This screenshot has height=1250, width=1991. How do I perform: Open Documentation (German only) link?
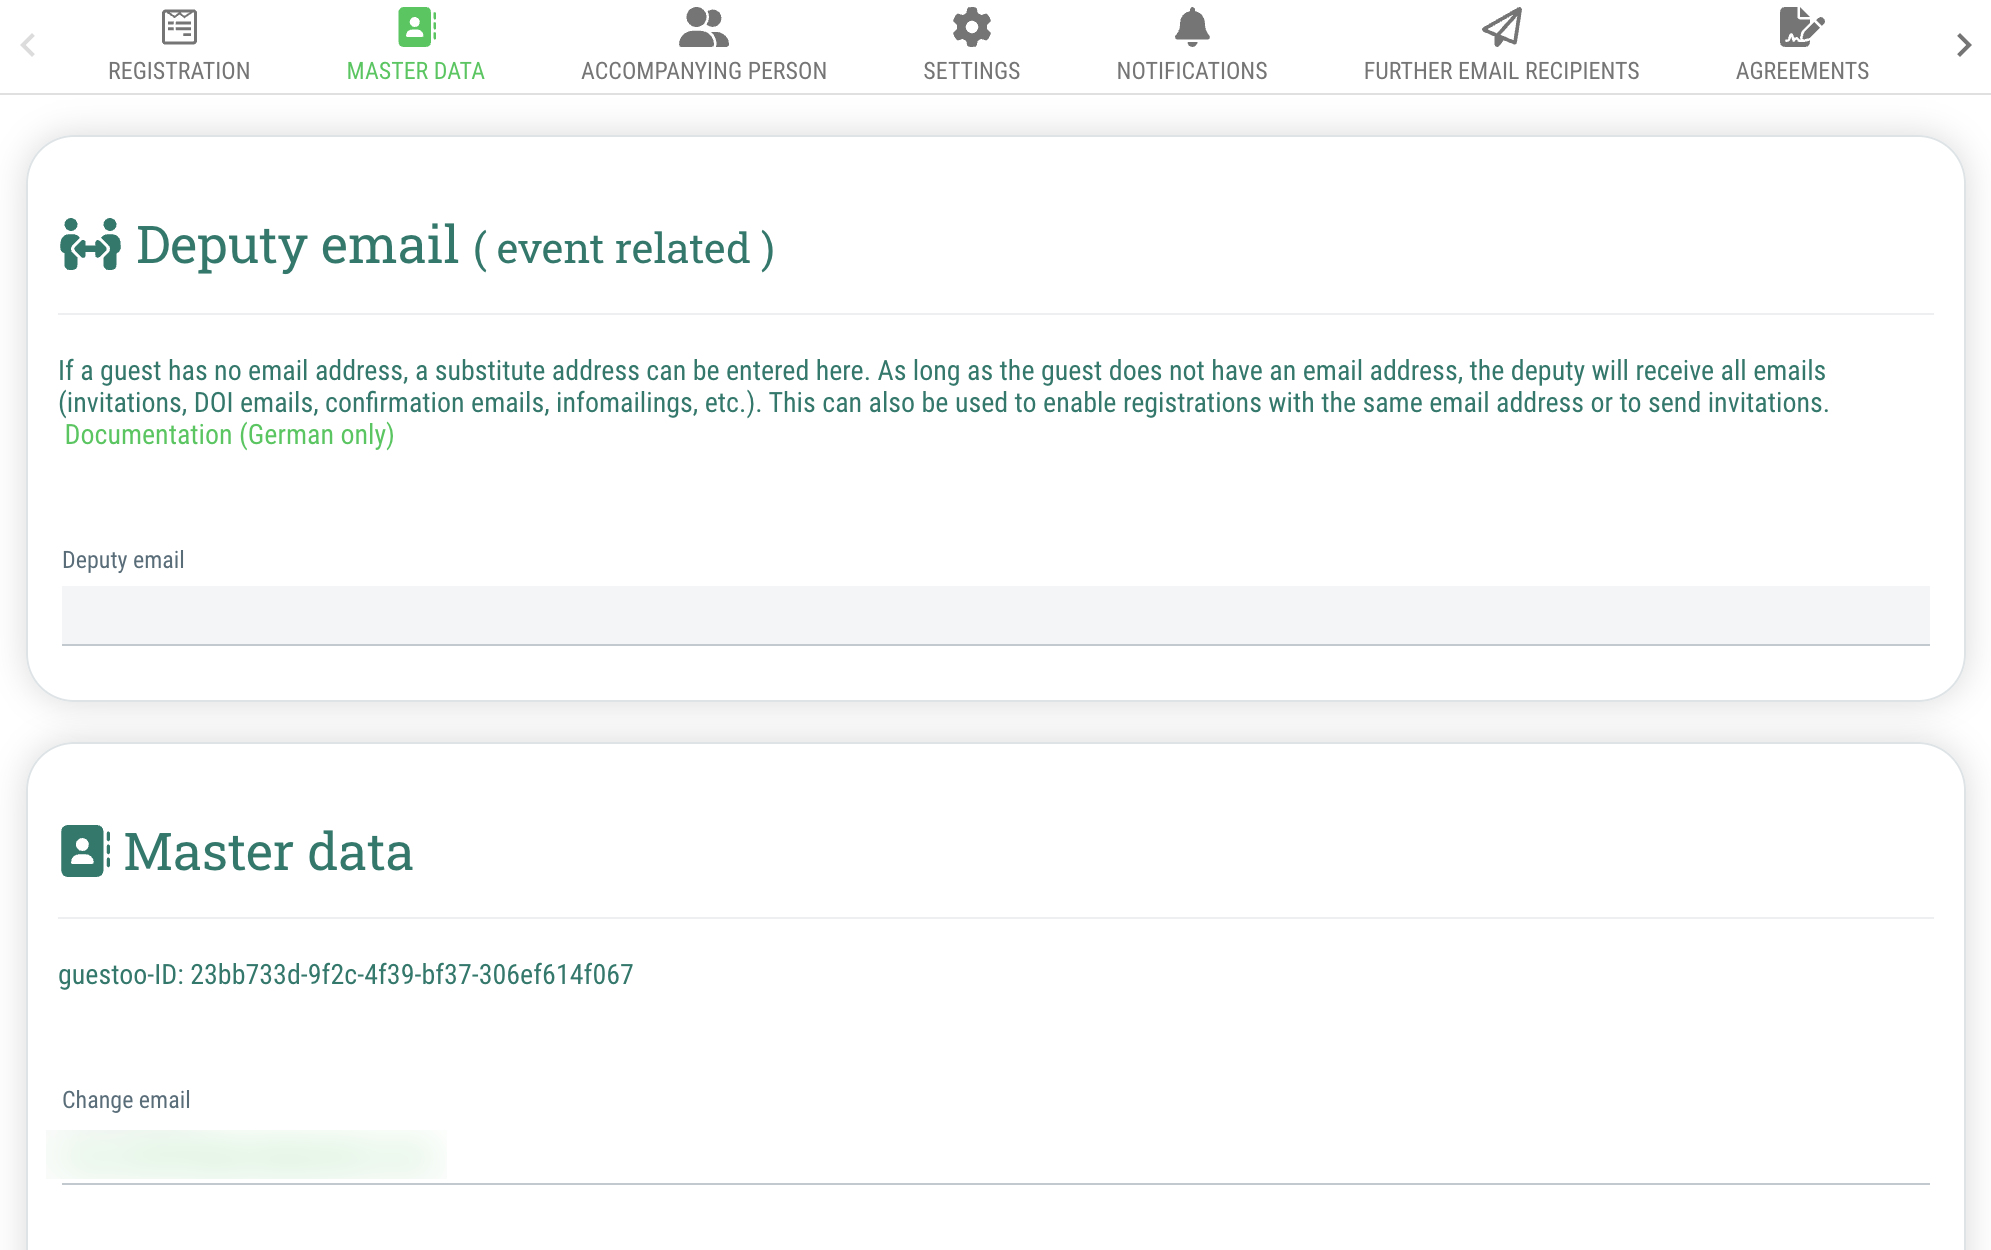click(x=230, y=435)
